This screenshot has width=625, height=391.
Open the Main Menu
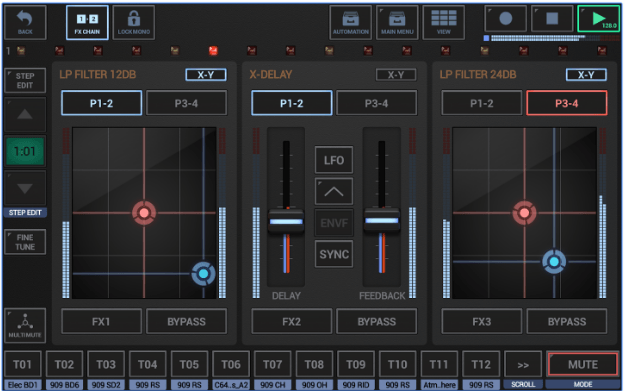coord(397,23)
